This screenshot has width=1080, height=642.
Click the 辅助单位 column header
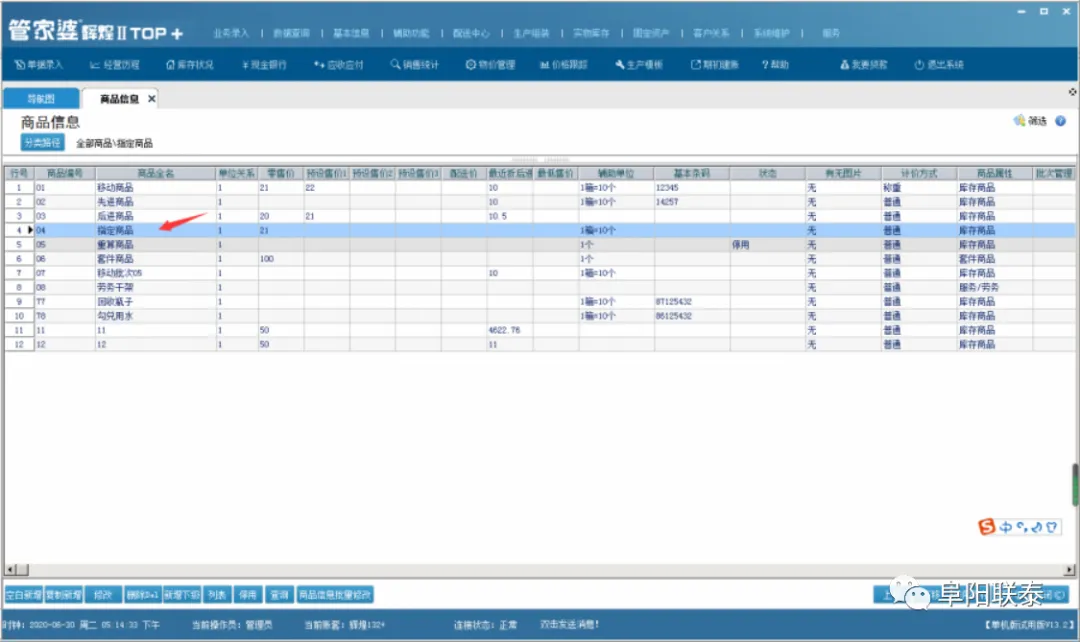point(616,173)
